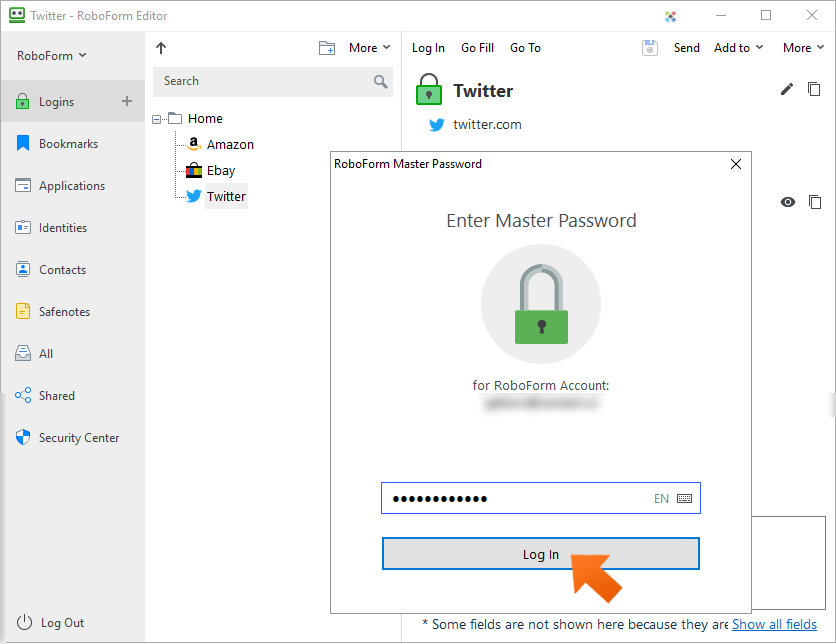Viewport: 836px width, 644px height.
Task: Open the More dropdown in editor toolbar
Action: point(803,48)
